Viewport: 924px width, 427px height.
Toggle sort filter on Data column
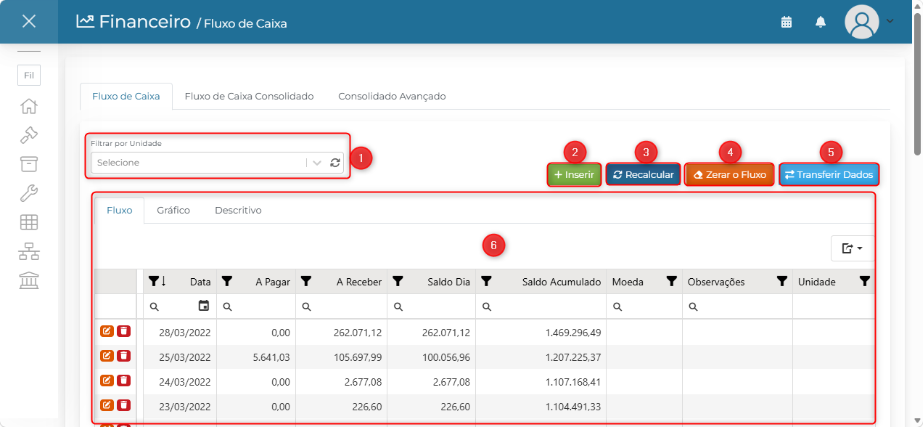tap(157, 282)
